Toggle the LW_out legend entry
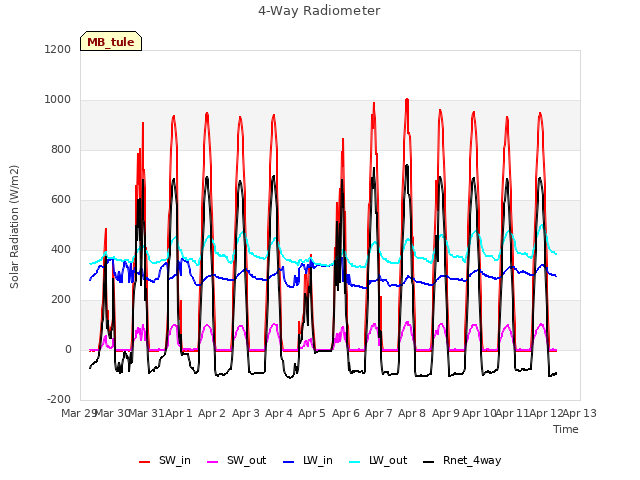This screenshot has height=480, width=640. coord(378,460)
